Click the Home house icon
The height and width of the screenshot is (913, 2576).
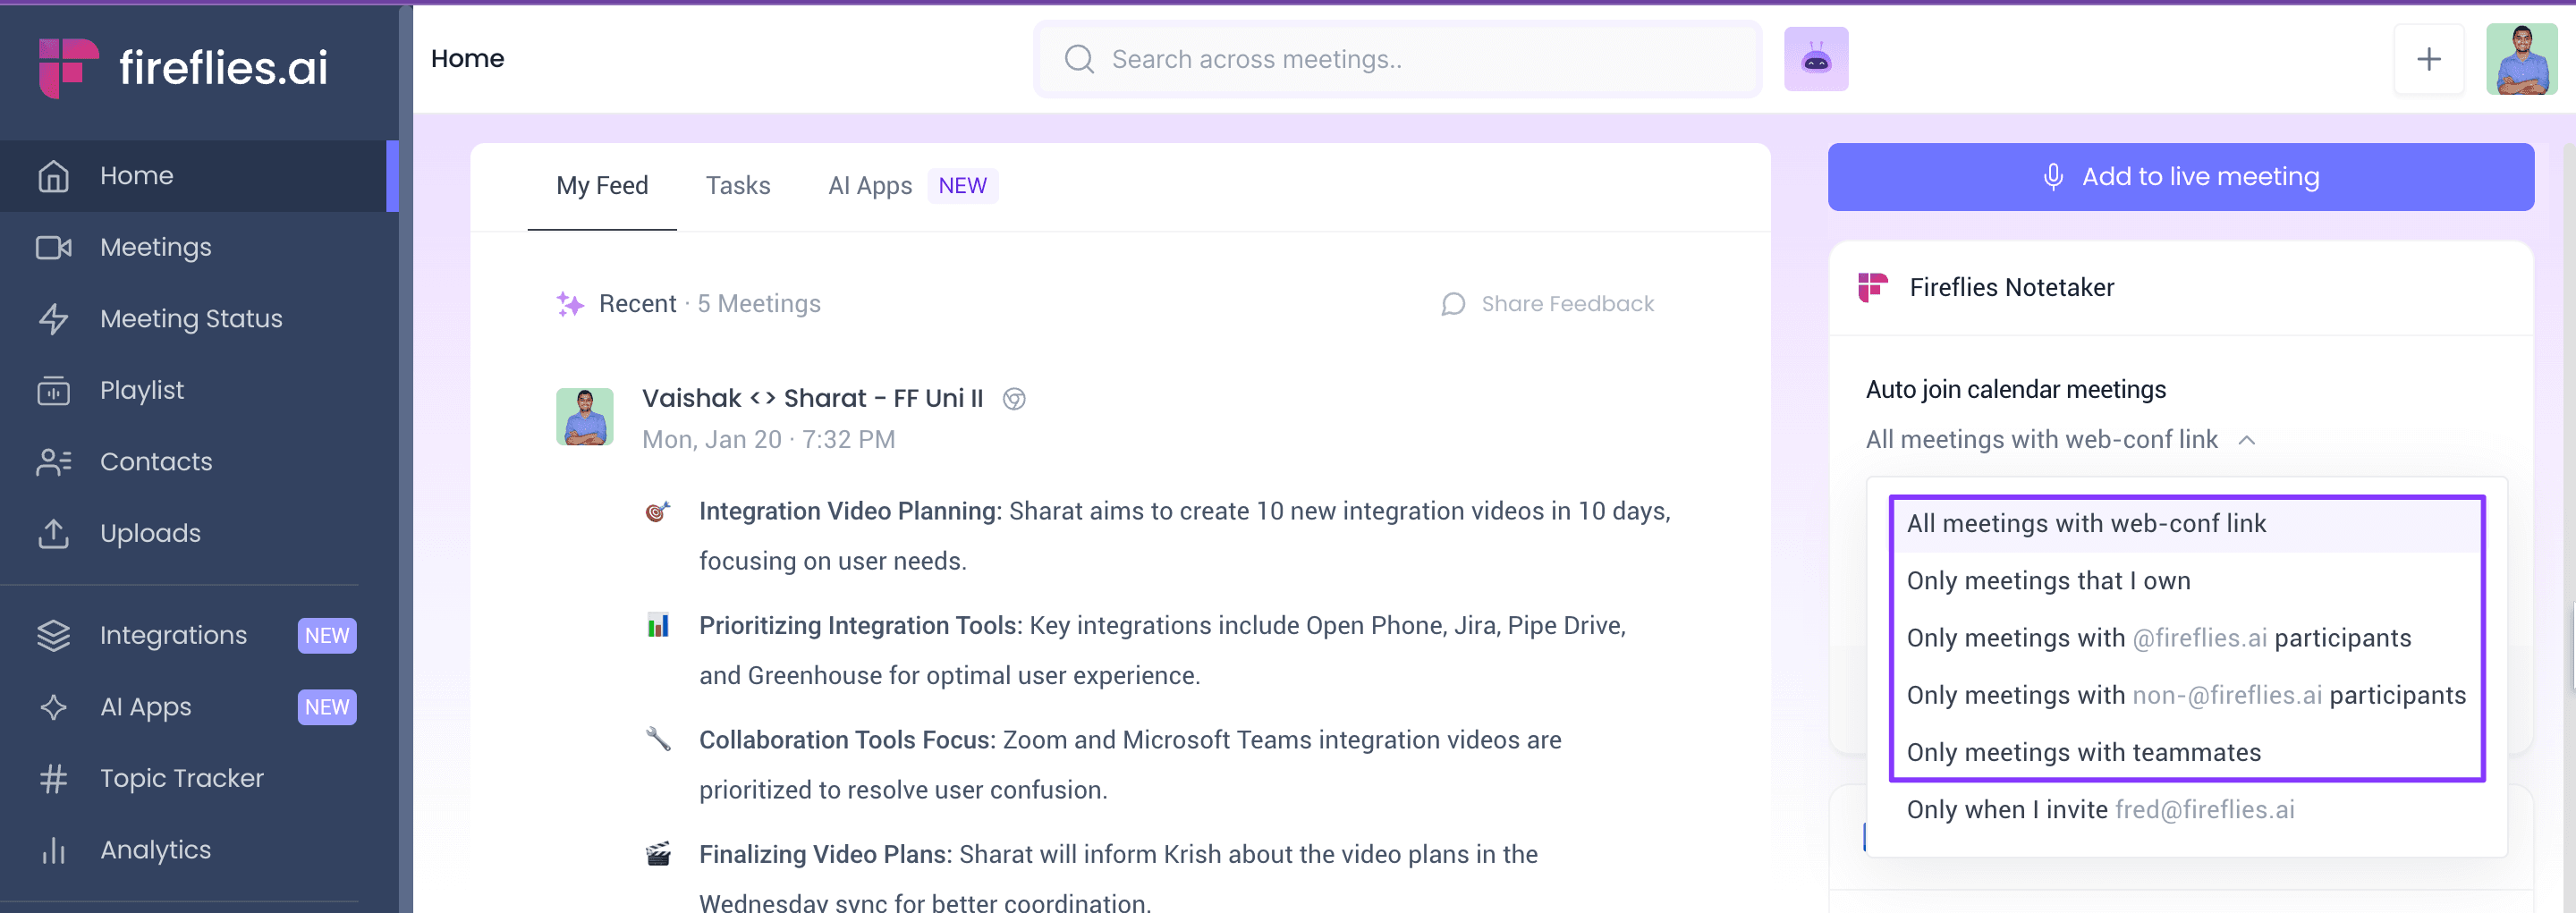[x=53, y=176]
